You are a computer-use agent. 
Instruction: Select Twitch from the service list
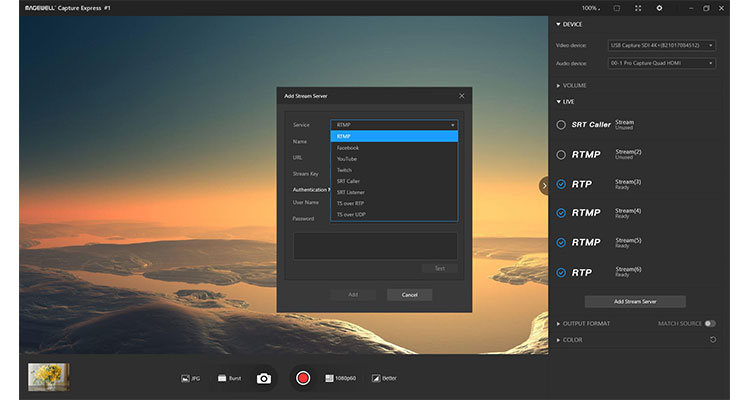point(394,170)
